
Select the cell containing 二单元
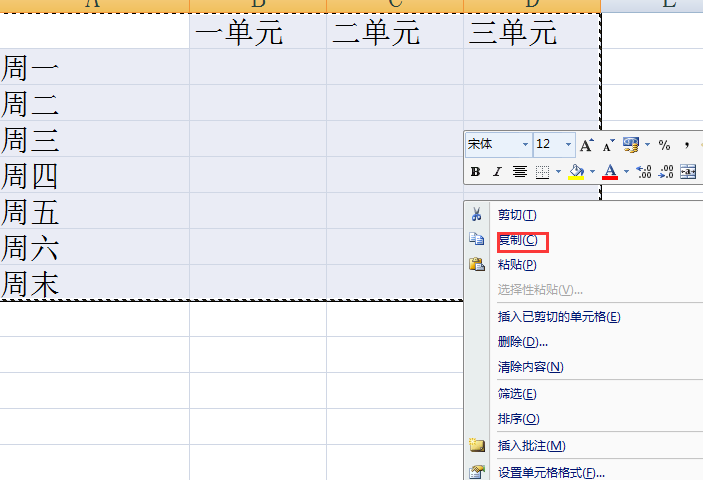[395, 31]
